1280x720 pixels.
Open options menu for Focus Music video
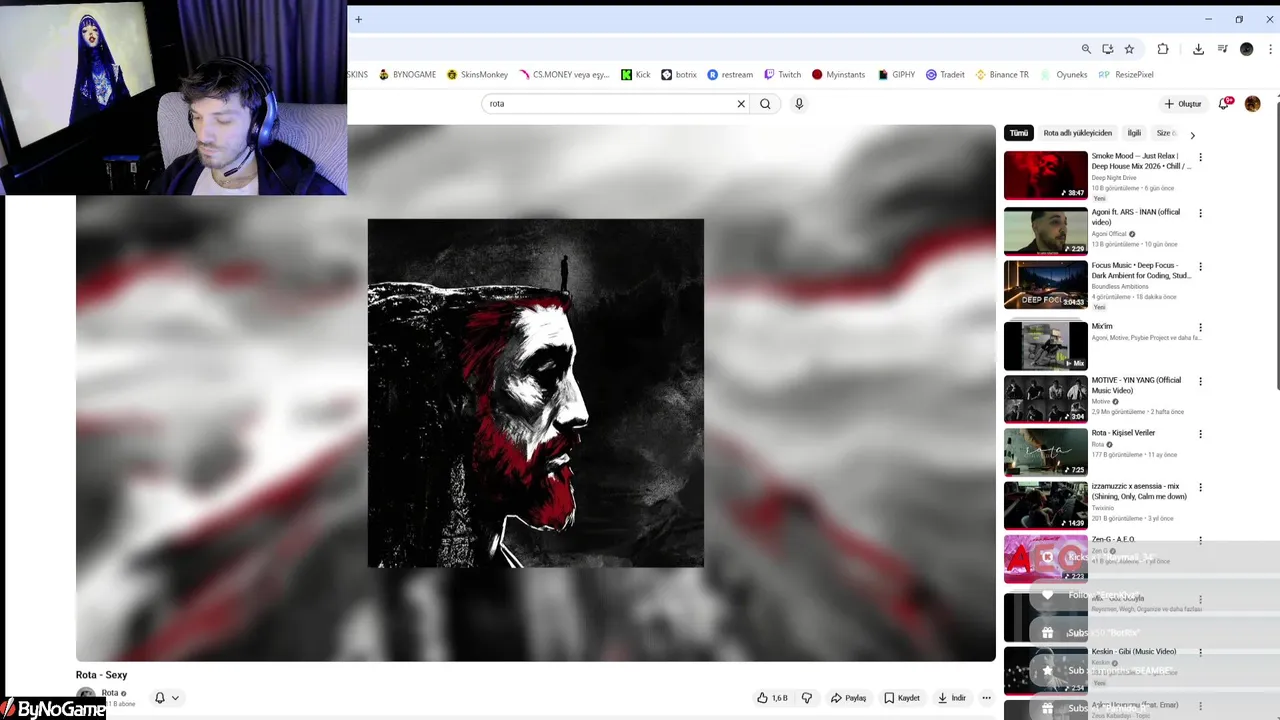coord(1200,267)
